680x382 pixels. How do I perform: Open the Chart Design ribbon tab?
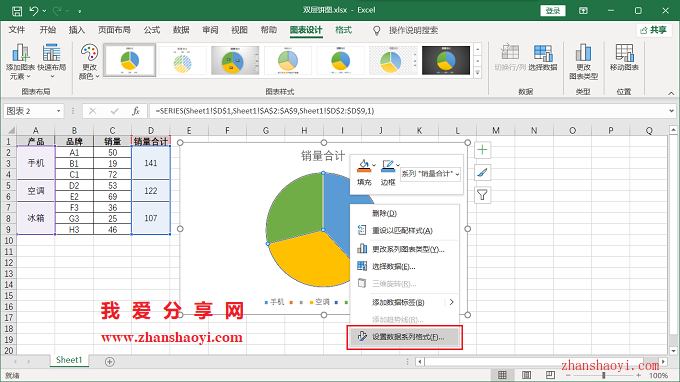coord(306,30)
